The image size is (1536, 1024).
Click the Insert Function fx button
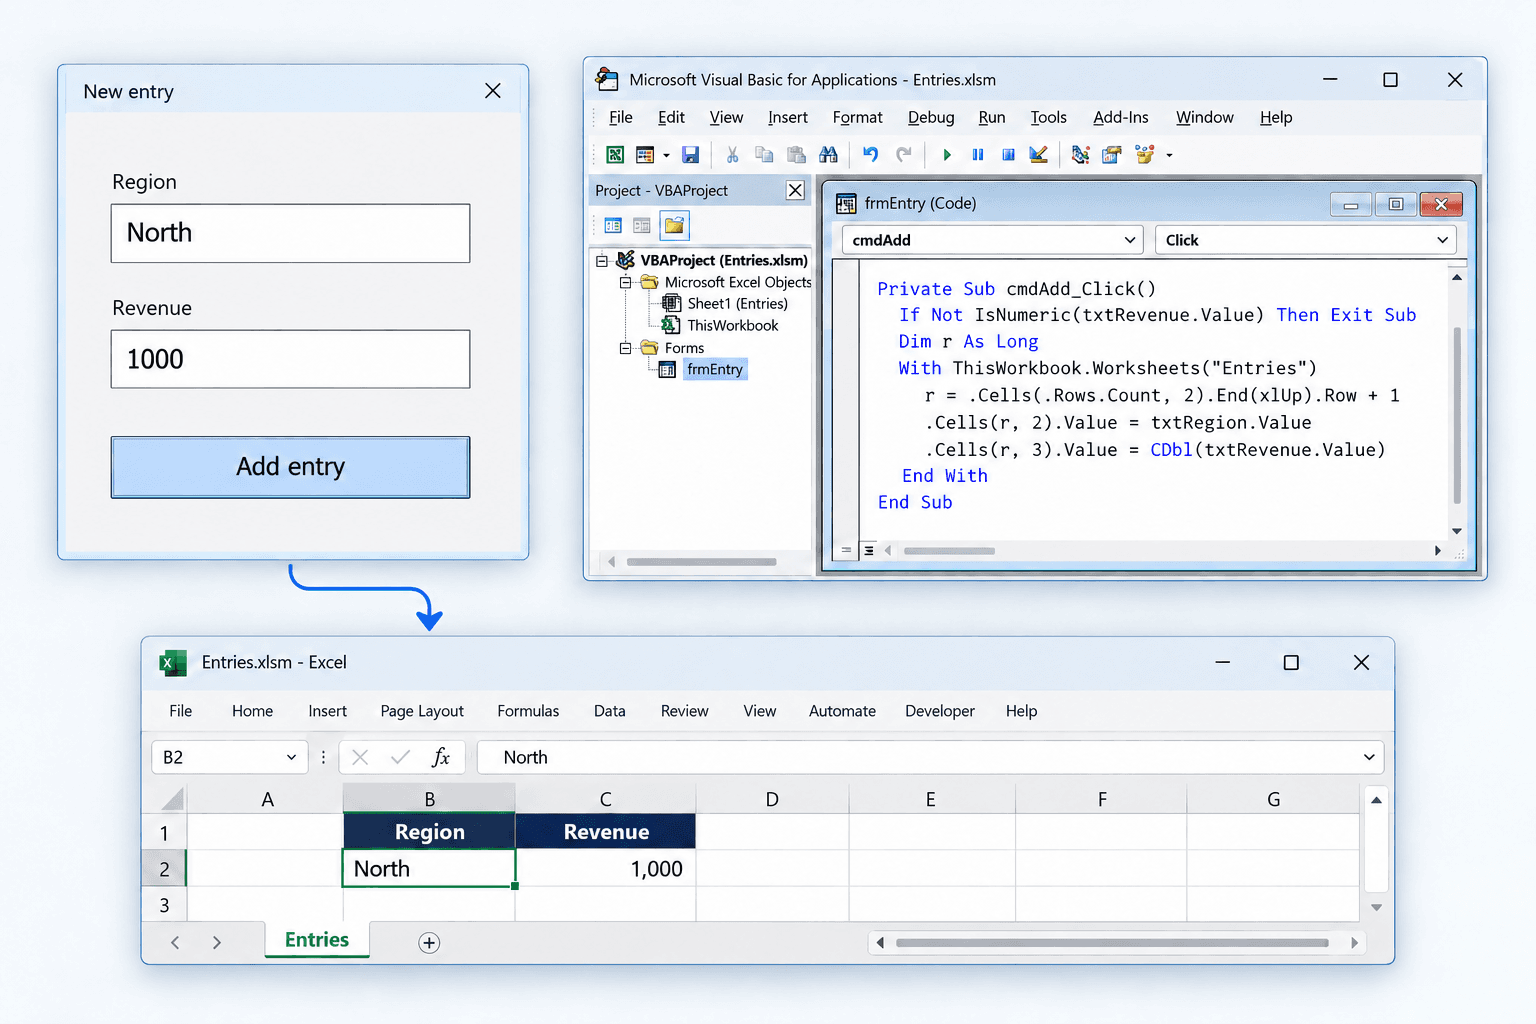pos(441,758)
